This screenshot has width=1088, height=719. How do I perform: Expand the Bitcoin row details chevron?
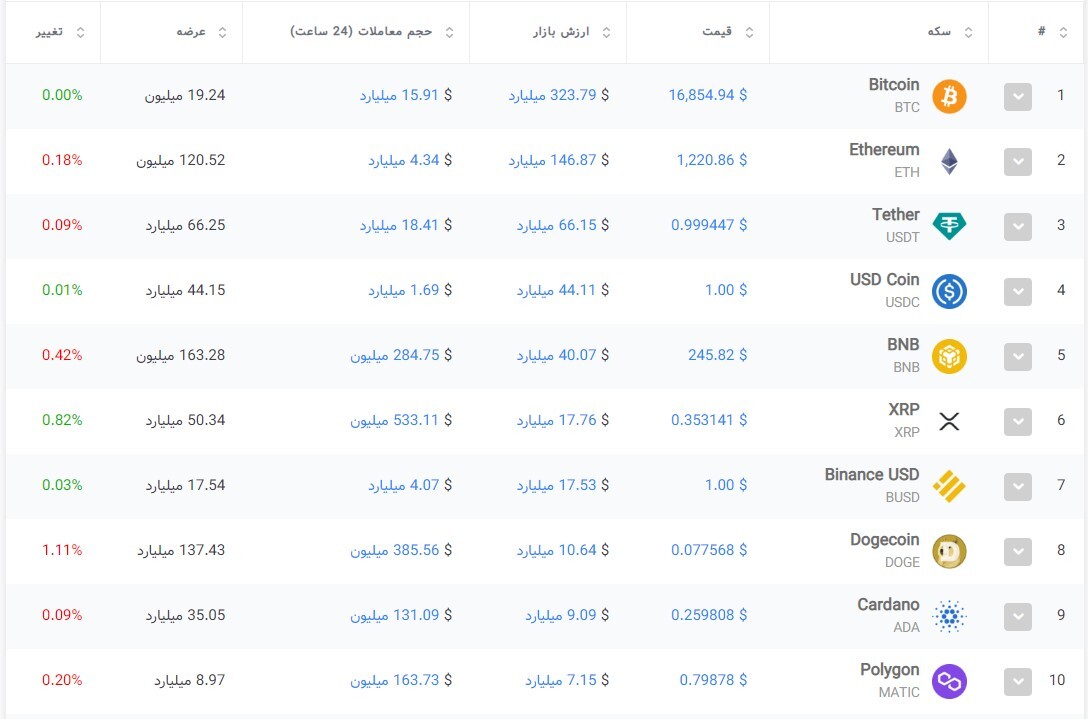click(1017, 97)
